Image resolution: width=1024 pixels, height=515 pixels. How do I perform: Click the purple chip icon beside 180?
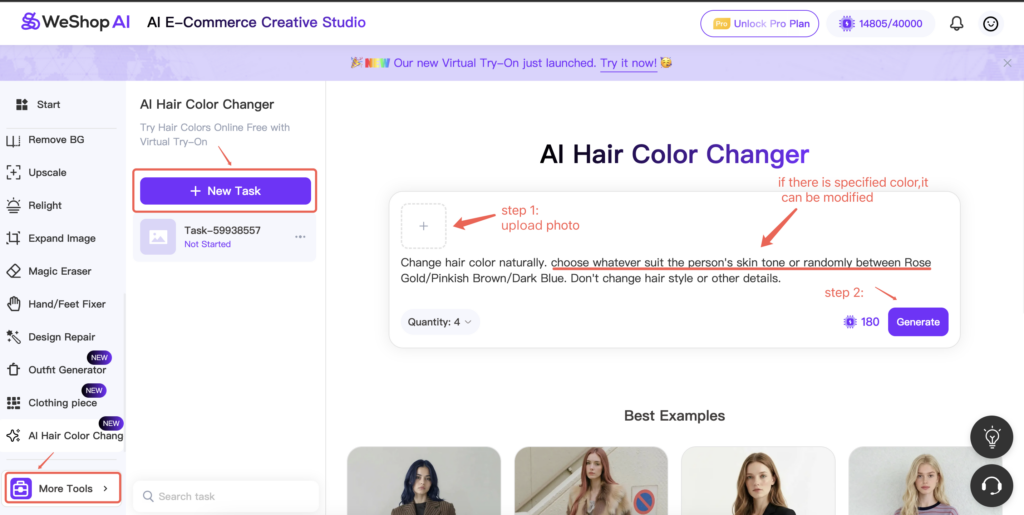click(850, 322)
